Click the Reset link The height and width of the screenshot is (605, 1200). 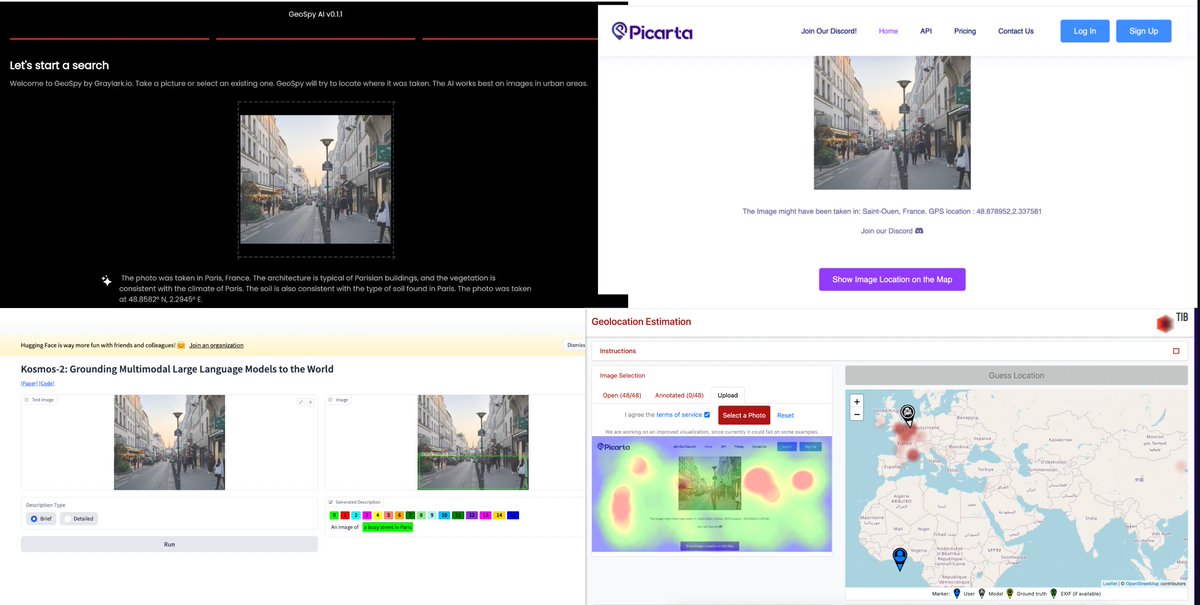(785, 415)
